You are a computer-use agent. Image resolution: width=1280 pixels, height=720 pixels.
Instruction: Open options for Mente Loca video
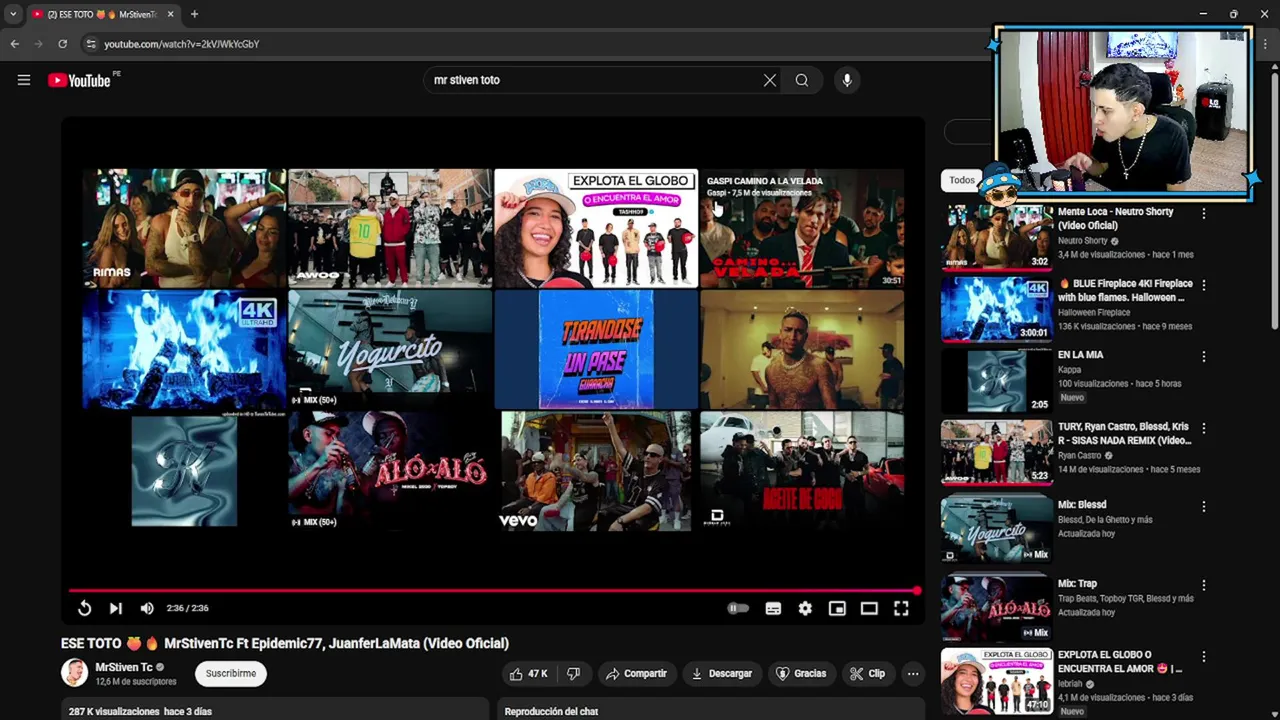pyautogui.click(x=1204, y=213)
